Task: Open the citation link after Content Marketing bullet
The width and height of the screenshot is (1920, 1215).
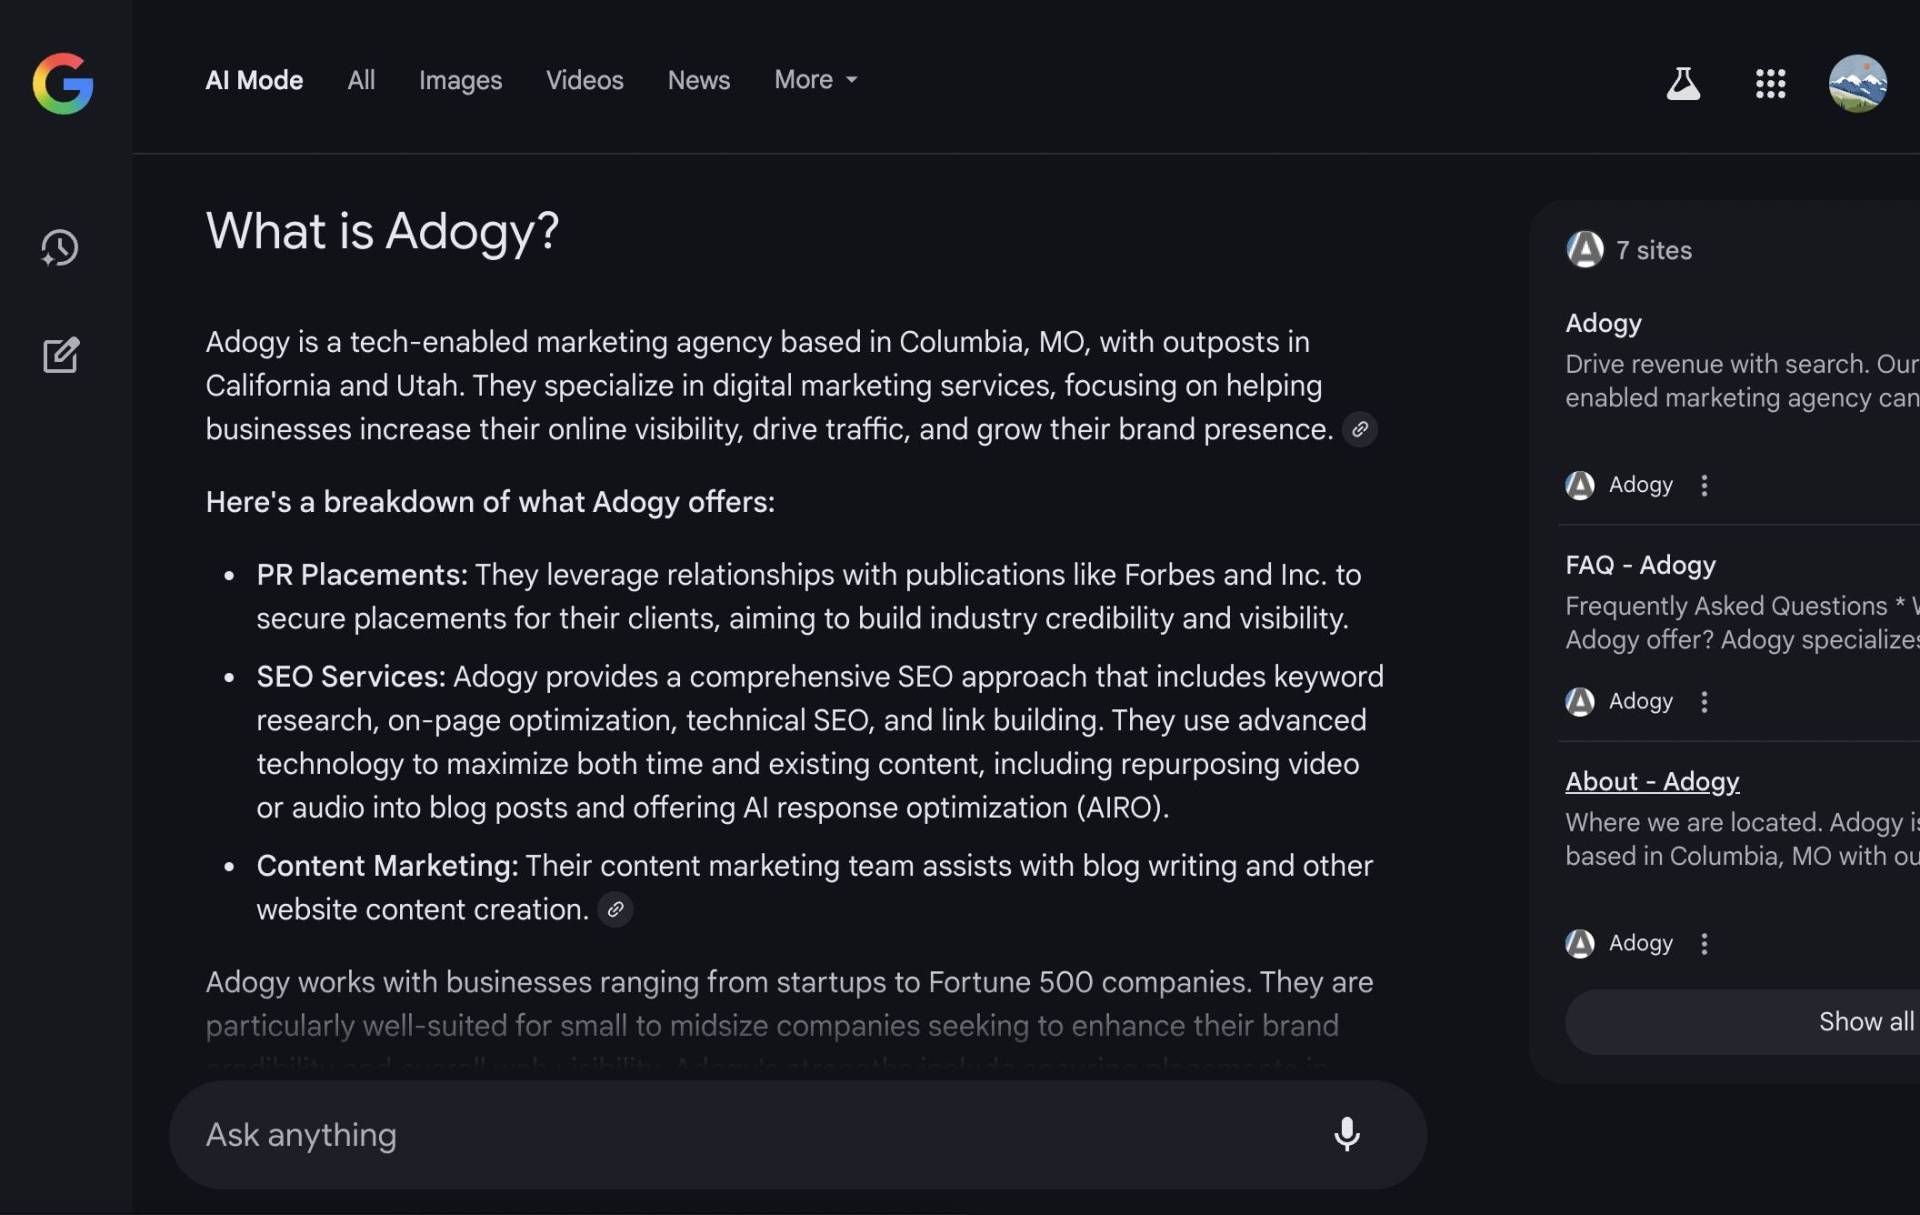Action: pos(615,909)
